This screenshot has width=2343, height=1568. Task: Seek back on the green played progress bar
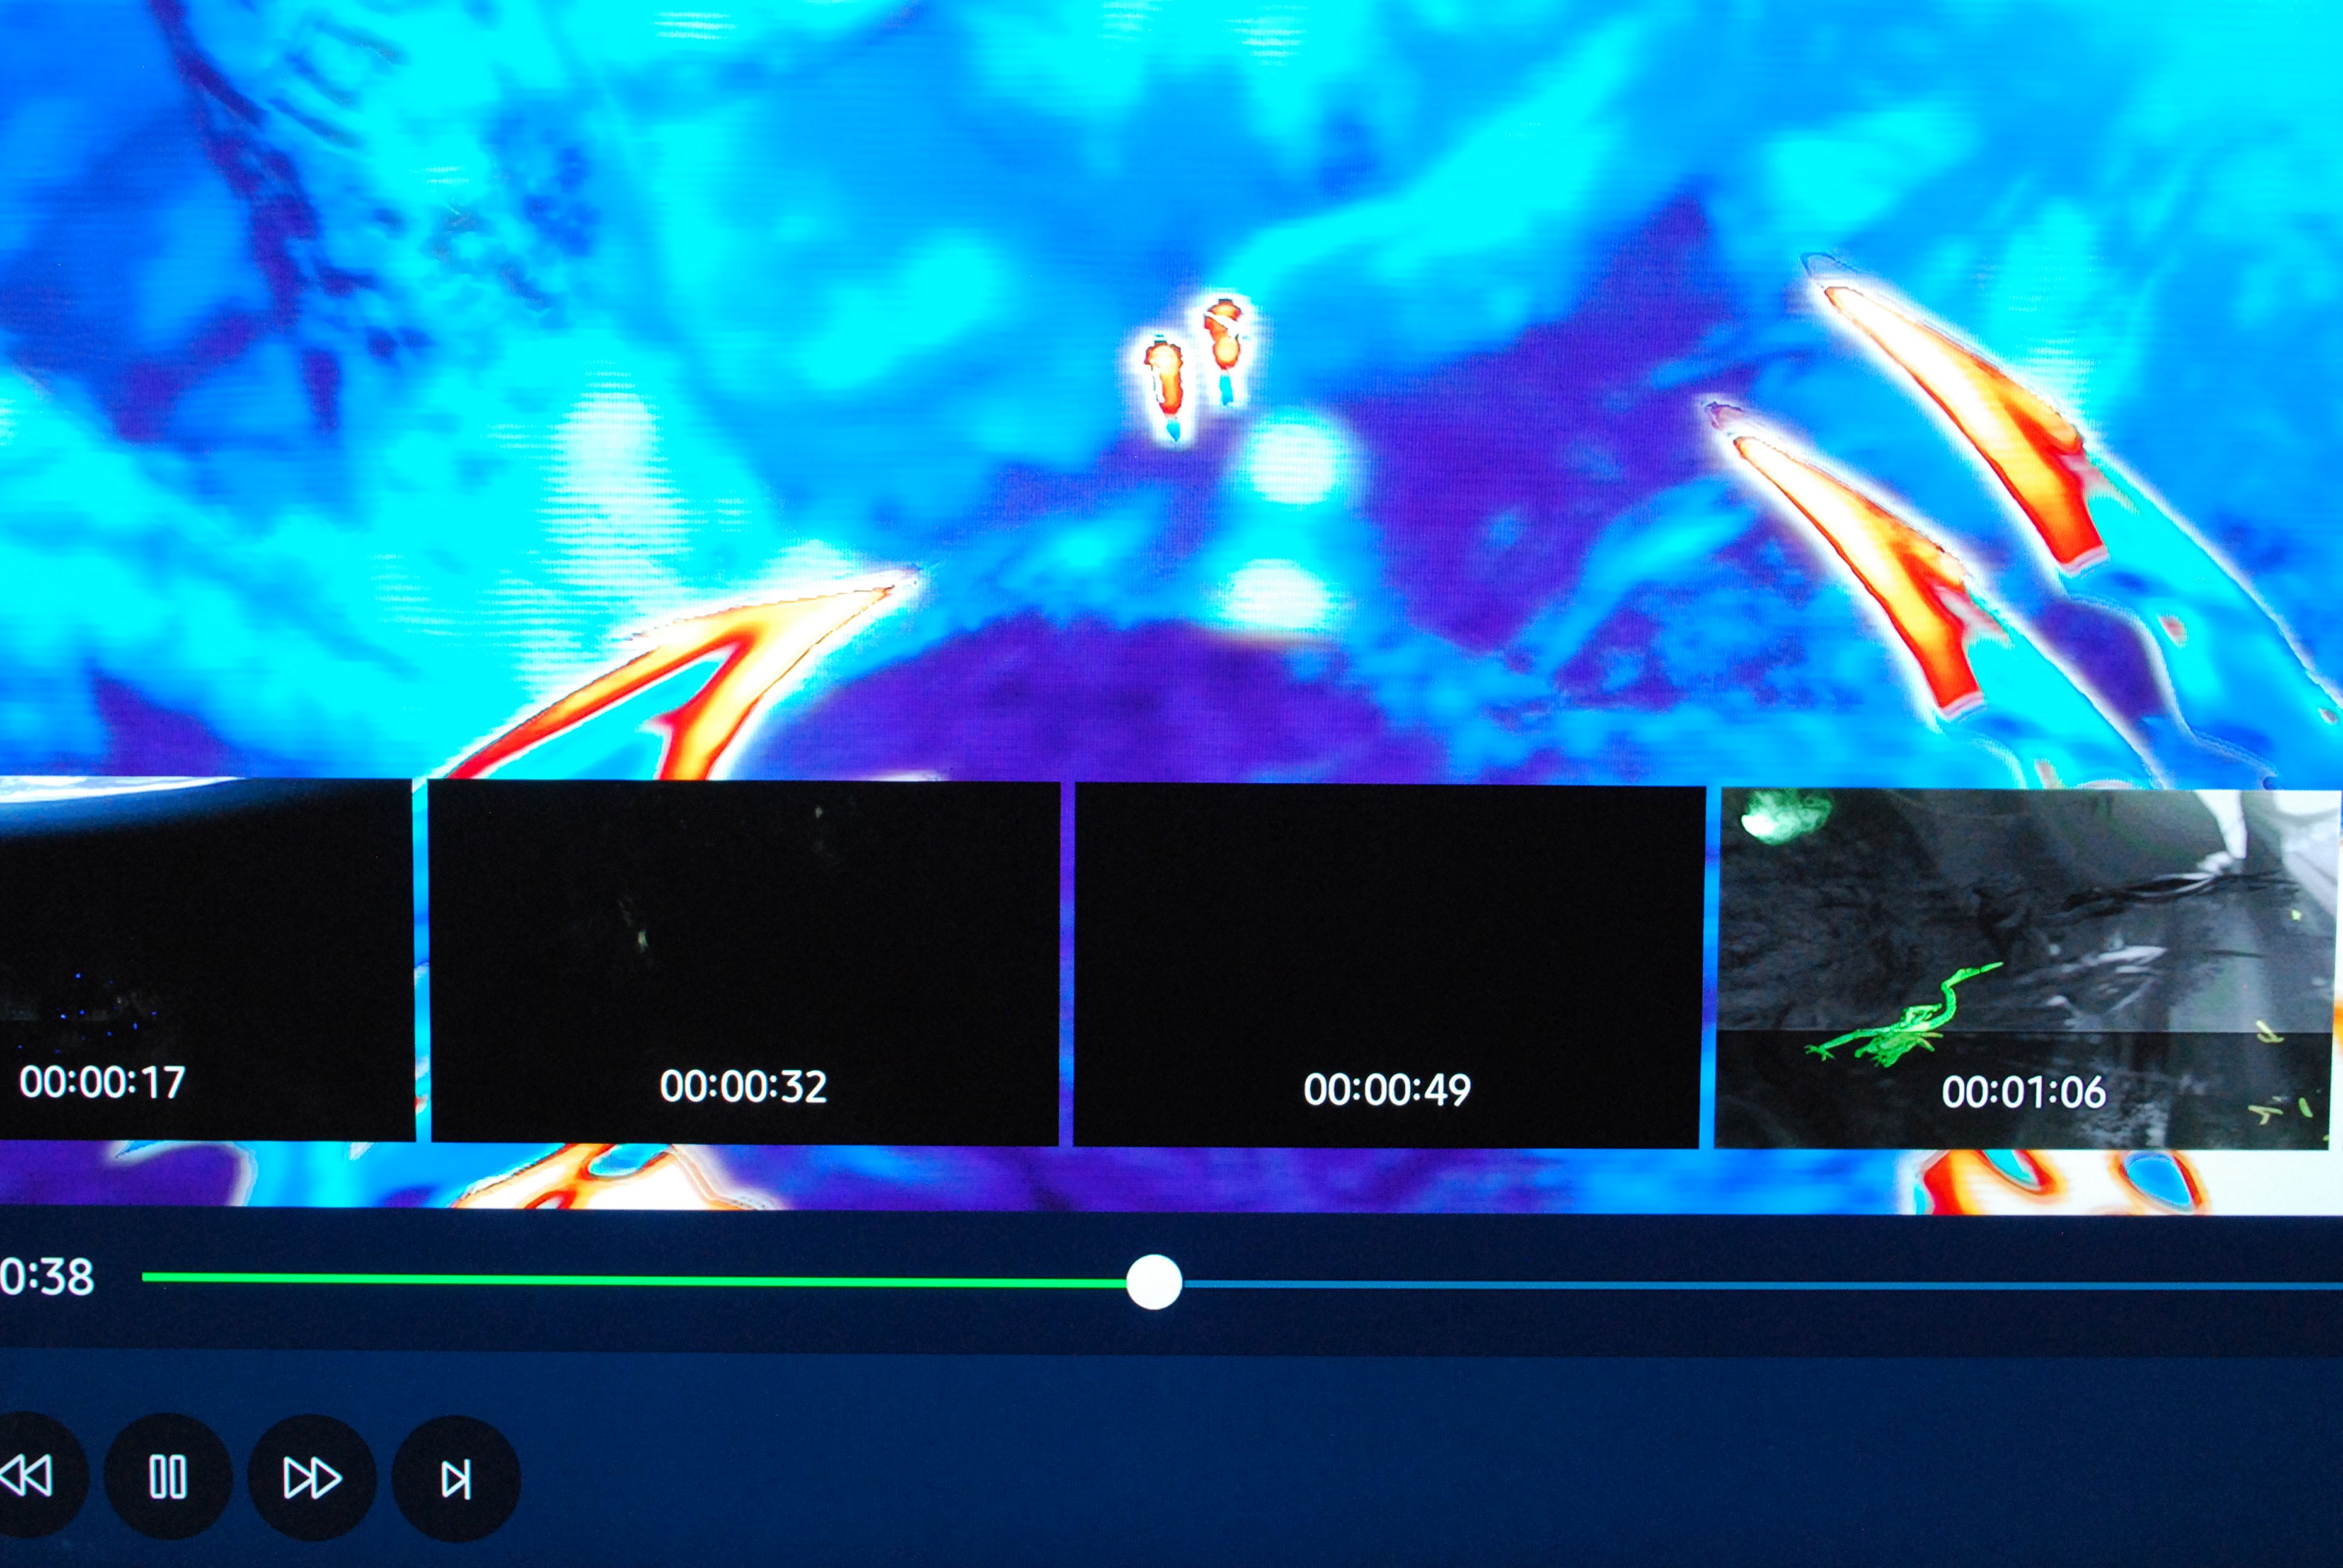(634, 1279)
